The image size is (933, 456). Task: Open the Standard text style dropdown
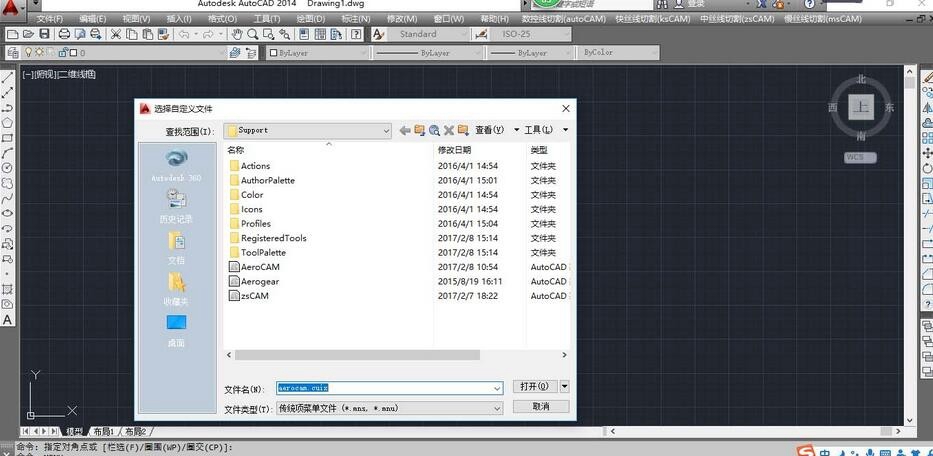click(x=463, y=34)
